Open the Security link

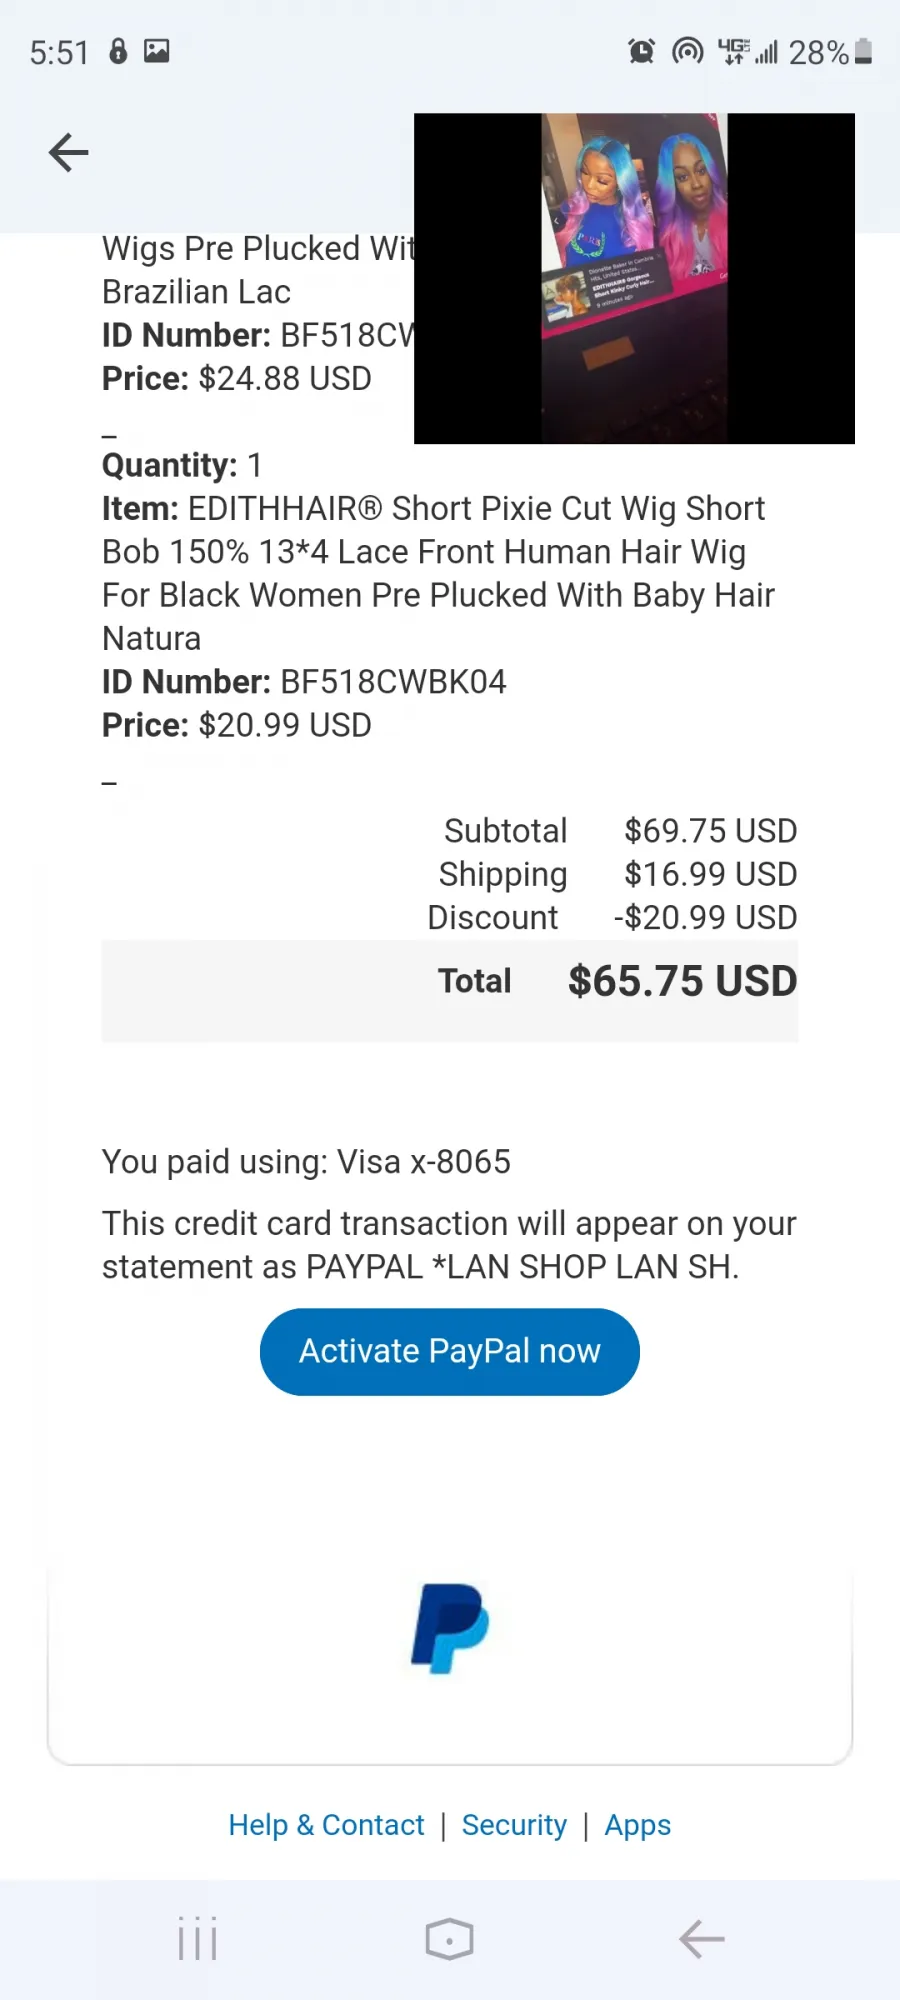pos(514,1825)
